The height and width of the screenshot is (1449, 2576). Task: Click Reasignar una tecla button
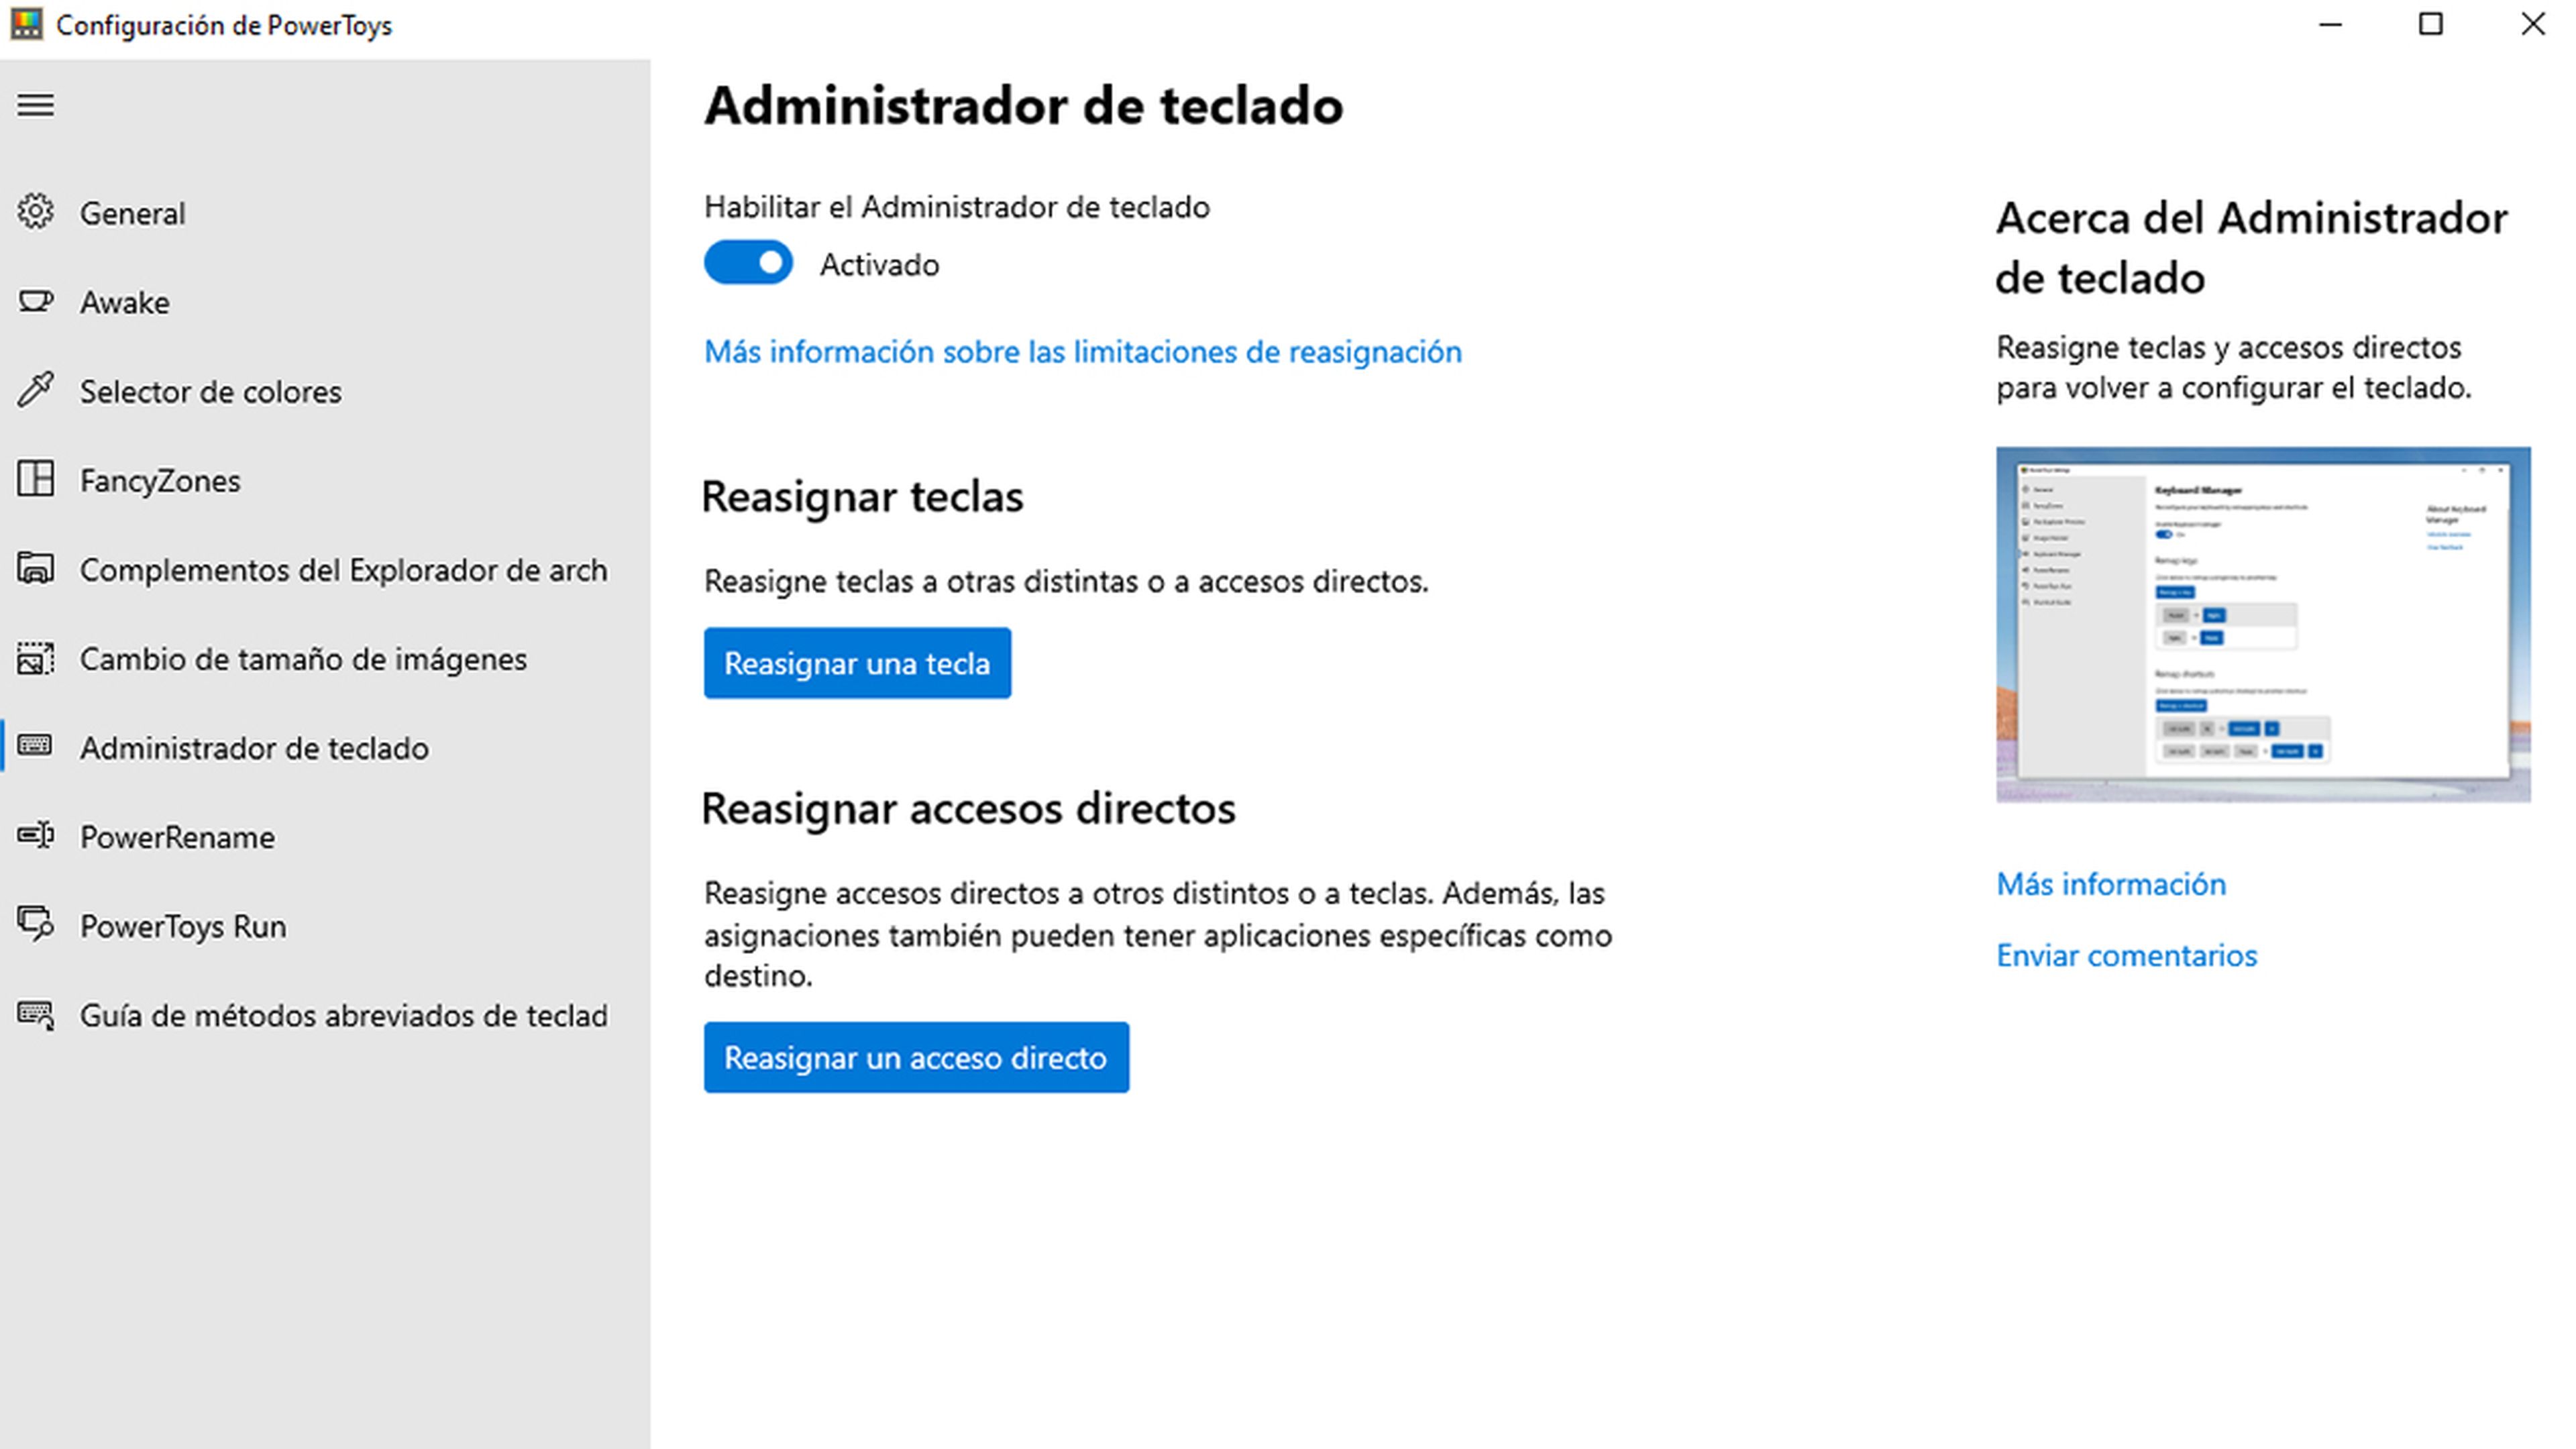[x=857, y=662]
